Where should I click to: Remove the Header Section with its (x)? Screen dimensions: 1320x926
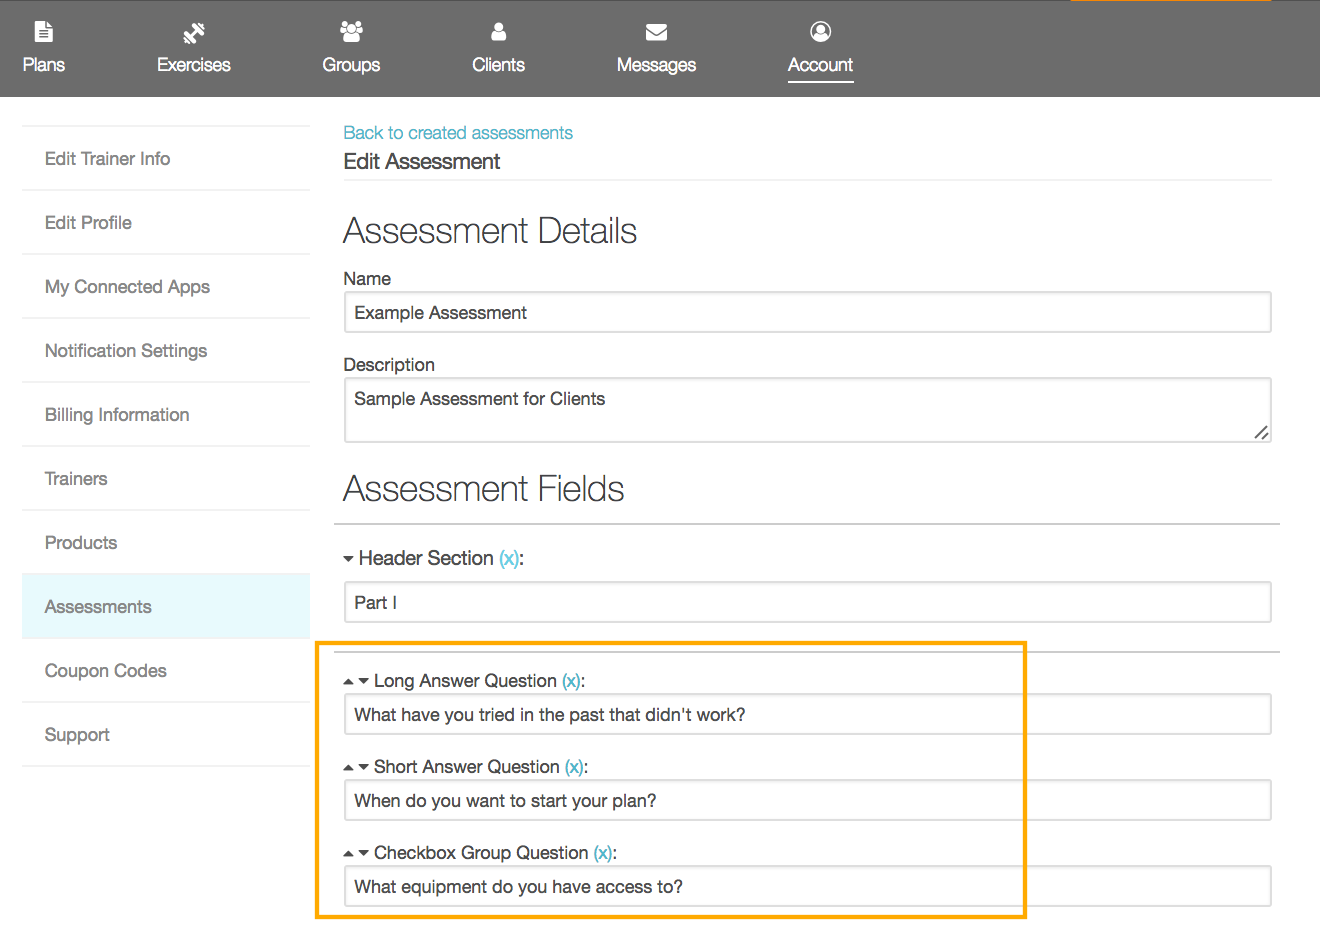(x=510, y=559)
